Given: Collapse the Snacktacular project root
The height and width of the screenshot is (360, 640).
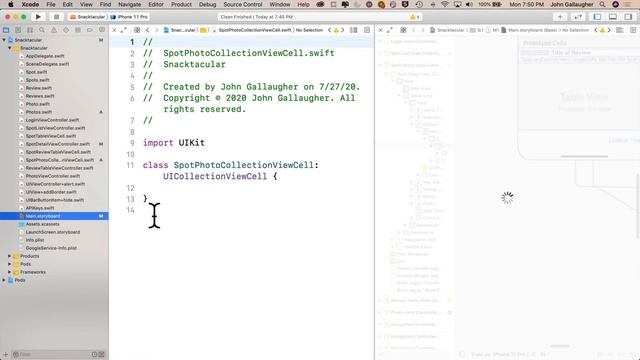Looking at the screenshot, I should [x=4, y=40].
